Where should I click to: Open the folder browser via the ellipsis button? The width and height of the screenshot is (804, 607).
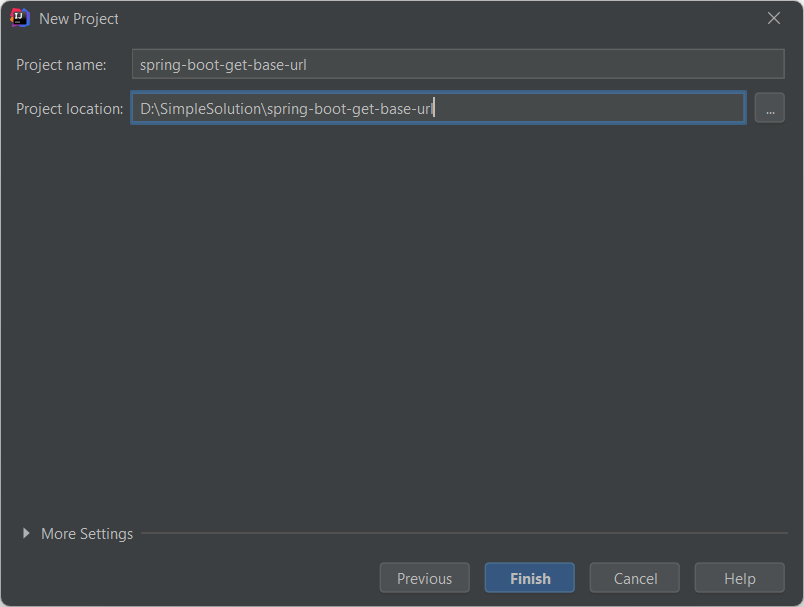[769, 108]
